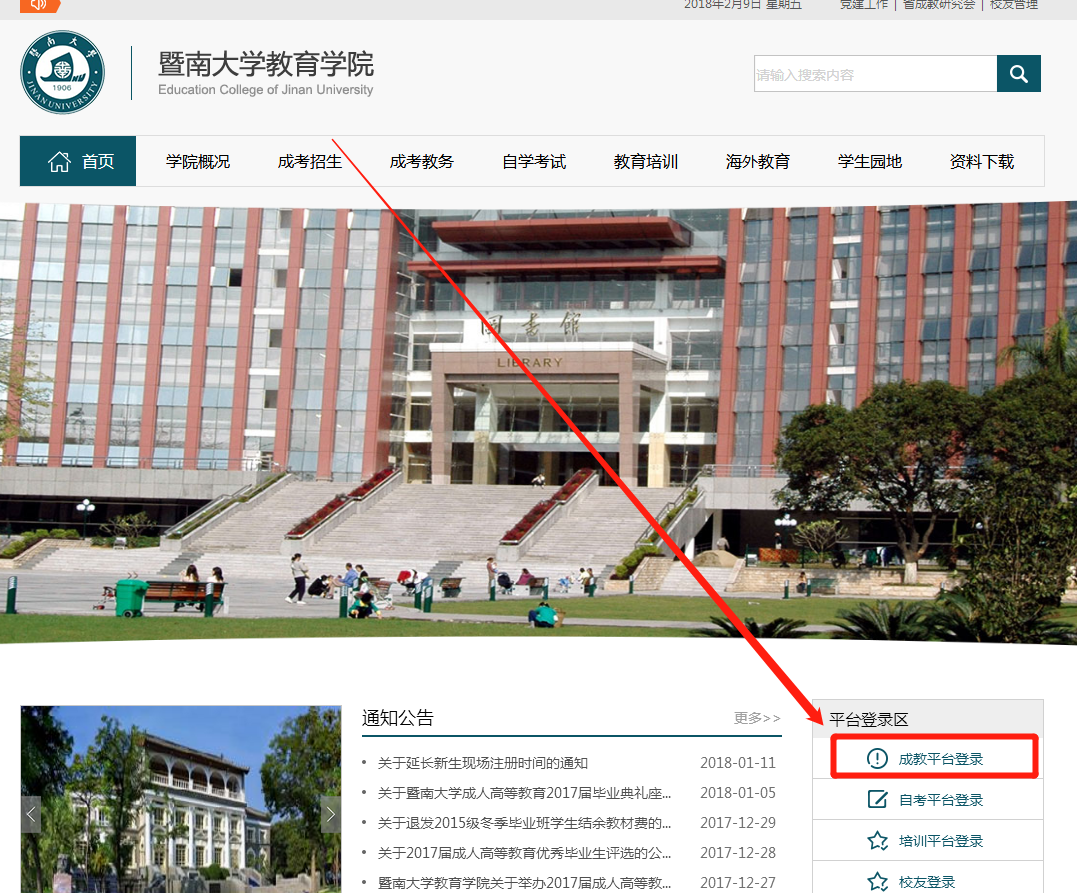Click 自考平台登录 link
The height and width of the screenshot is (893, 1077).
(x=941, y=800)
